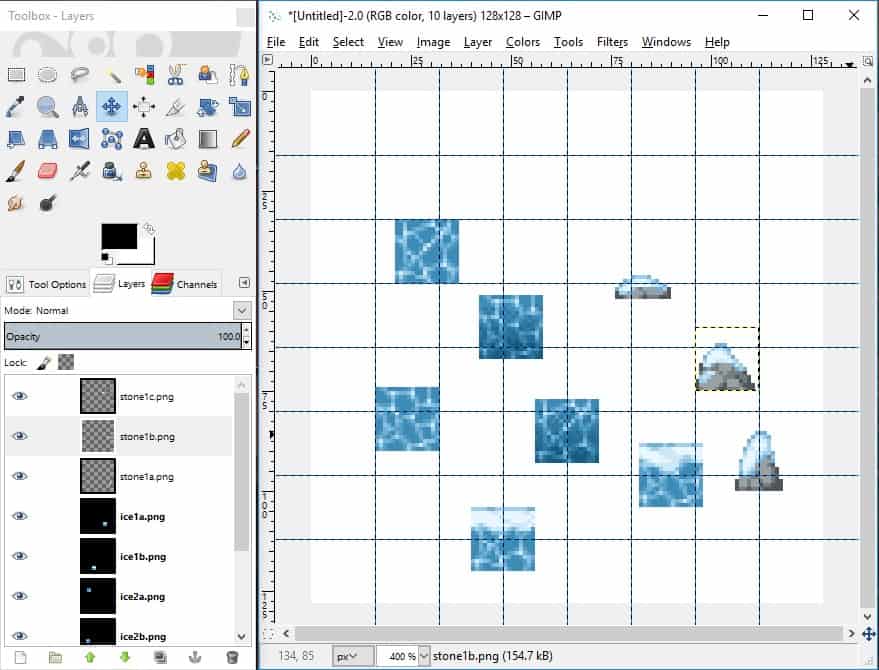Create a new layer group

(55, 658)
